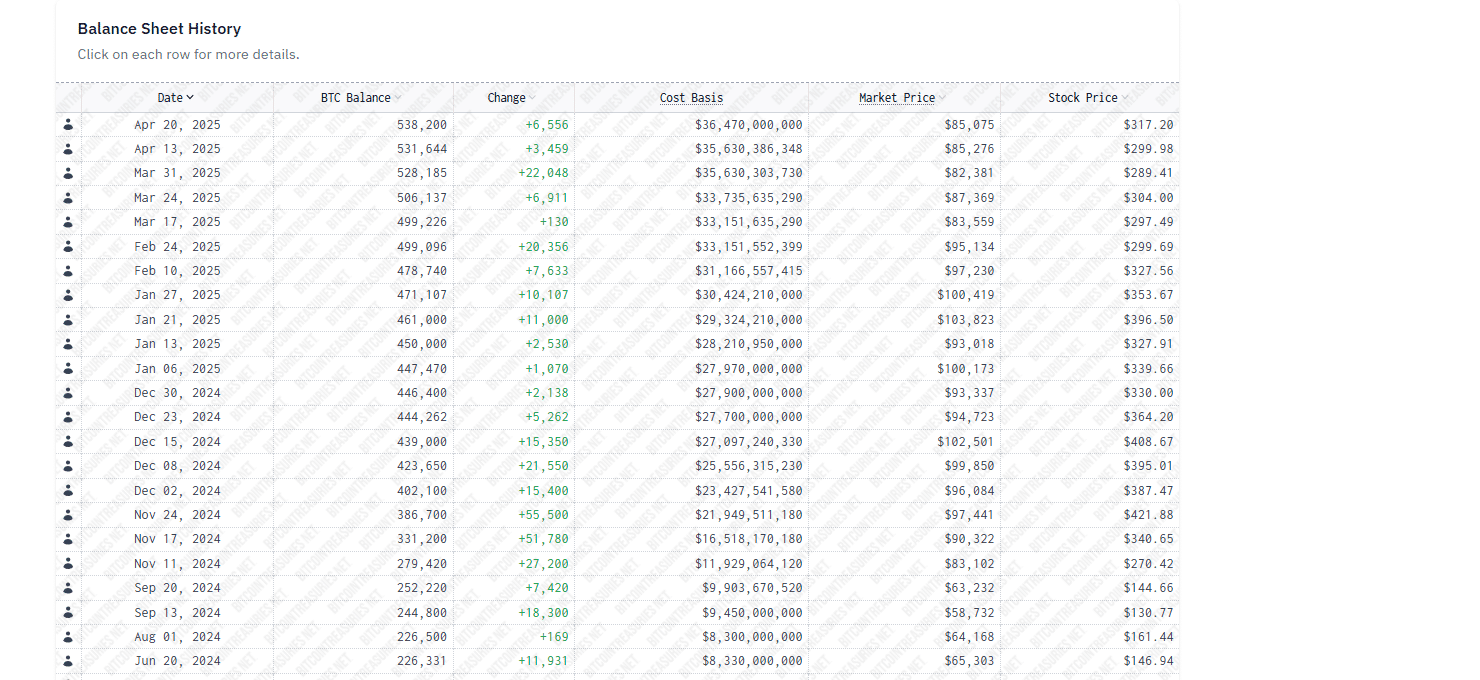The image size is (1480, 680).
Task: Sort table by Date column header
Action: [x=176, y=98]
